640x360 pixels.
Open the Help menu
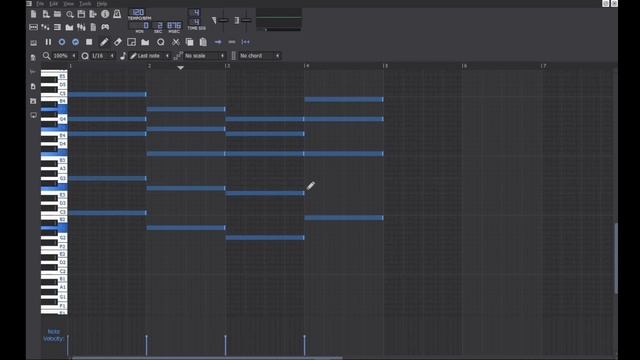pyautogui.click(x=102, y=4)
